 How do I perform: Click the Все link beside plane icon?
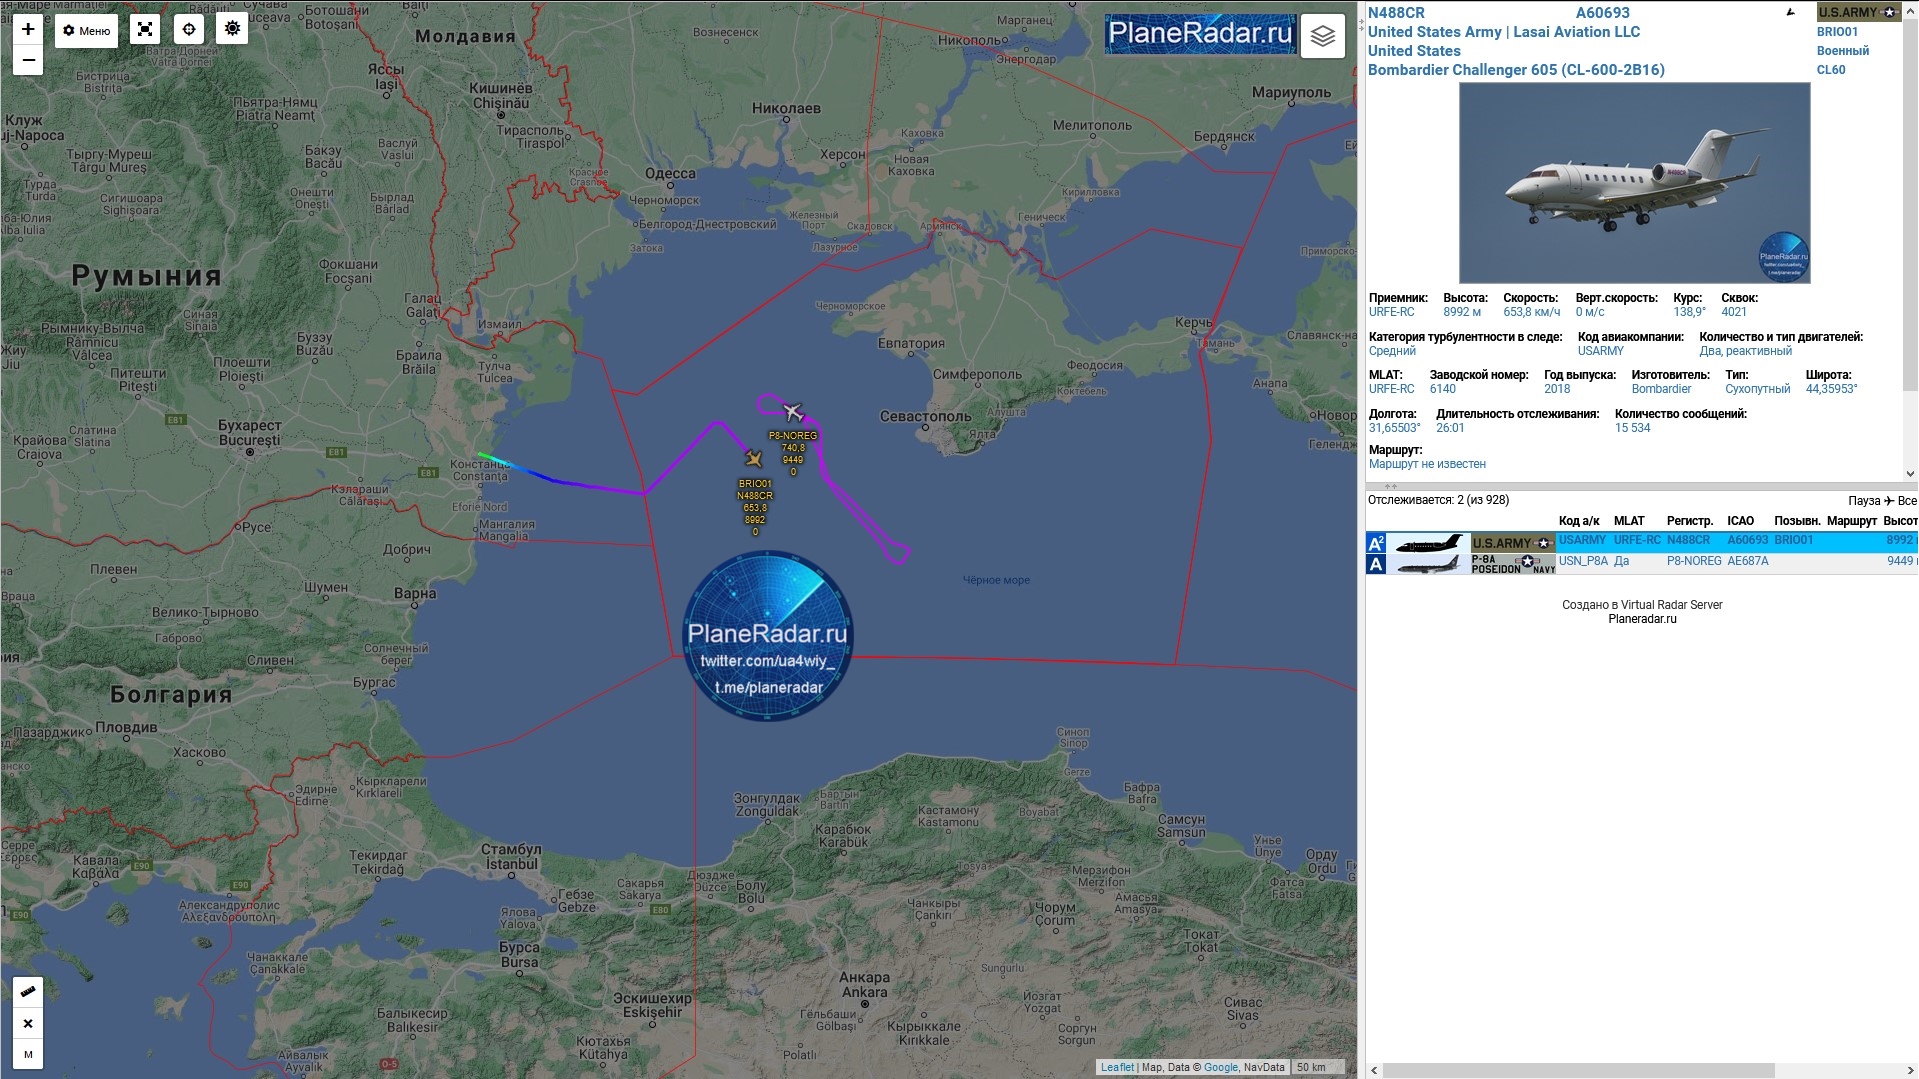pos(1907,501)
